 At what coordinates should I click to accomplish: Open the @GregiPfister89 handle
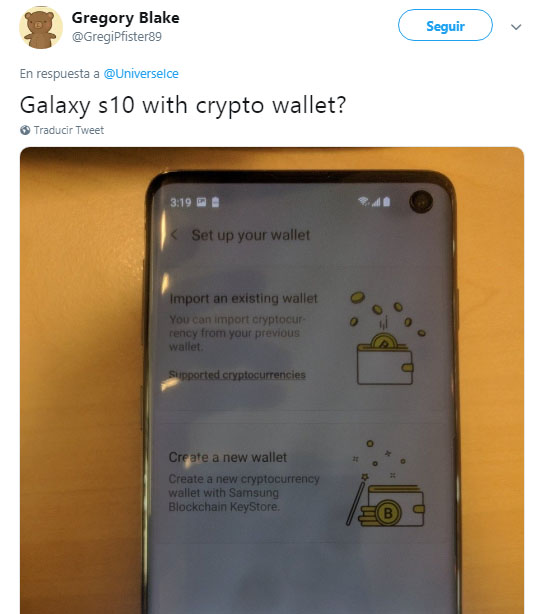[116, 37]
